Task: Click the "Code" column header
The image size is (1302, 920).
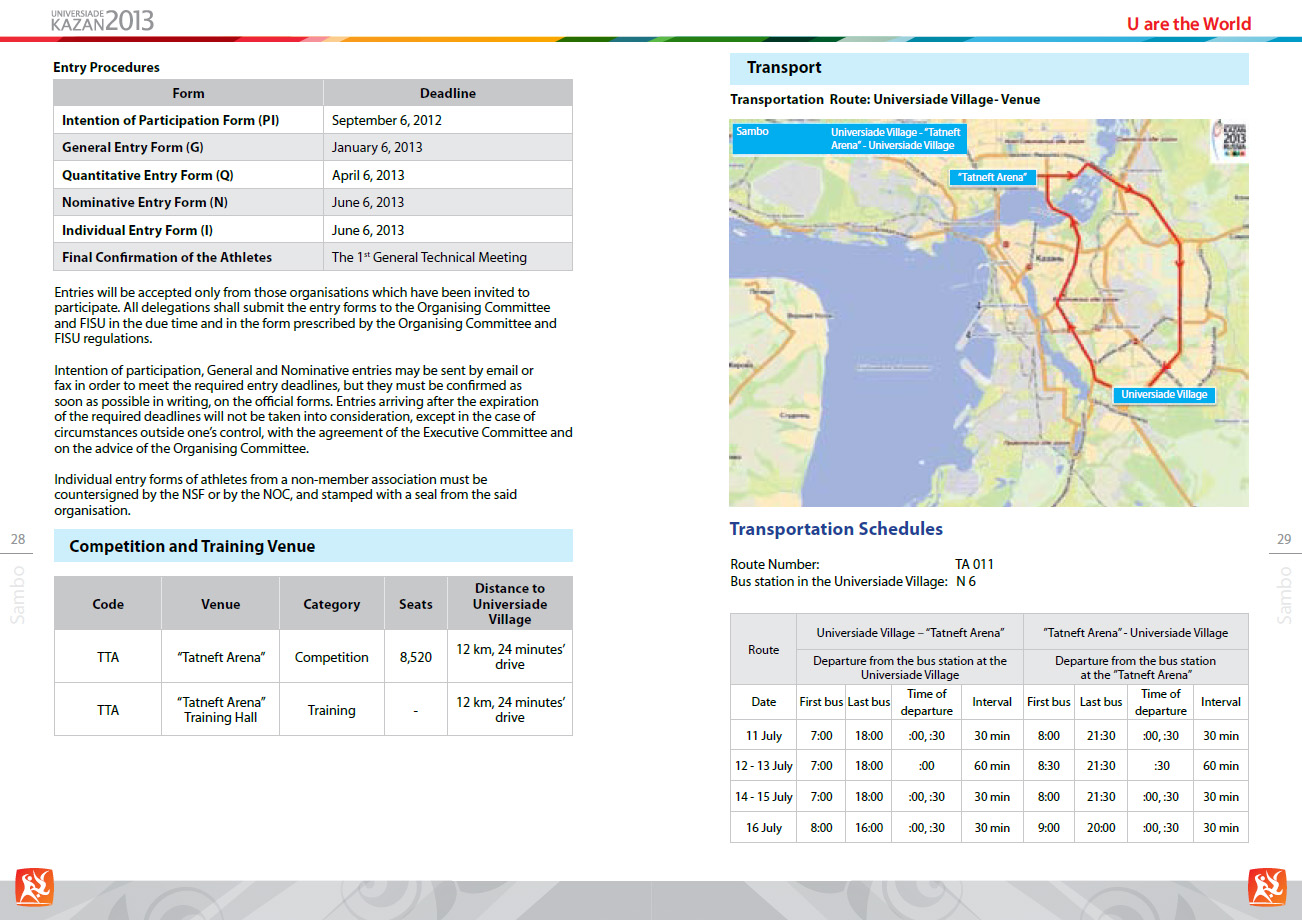Action: 108,604
